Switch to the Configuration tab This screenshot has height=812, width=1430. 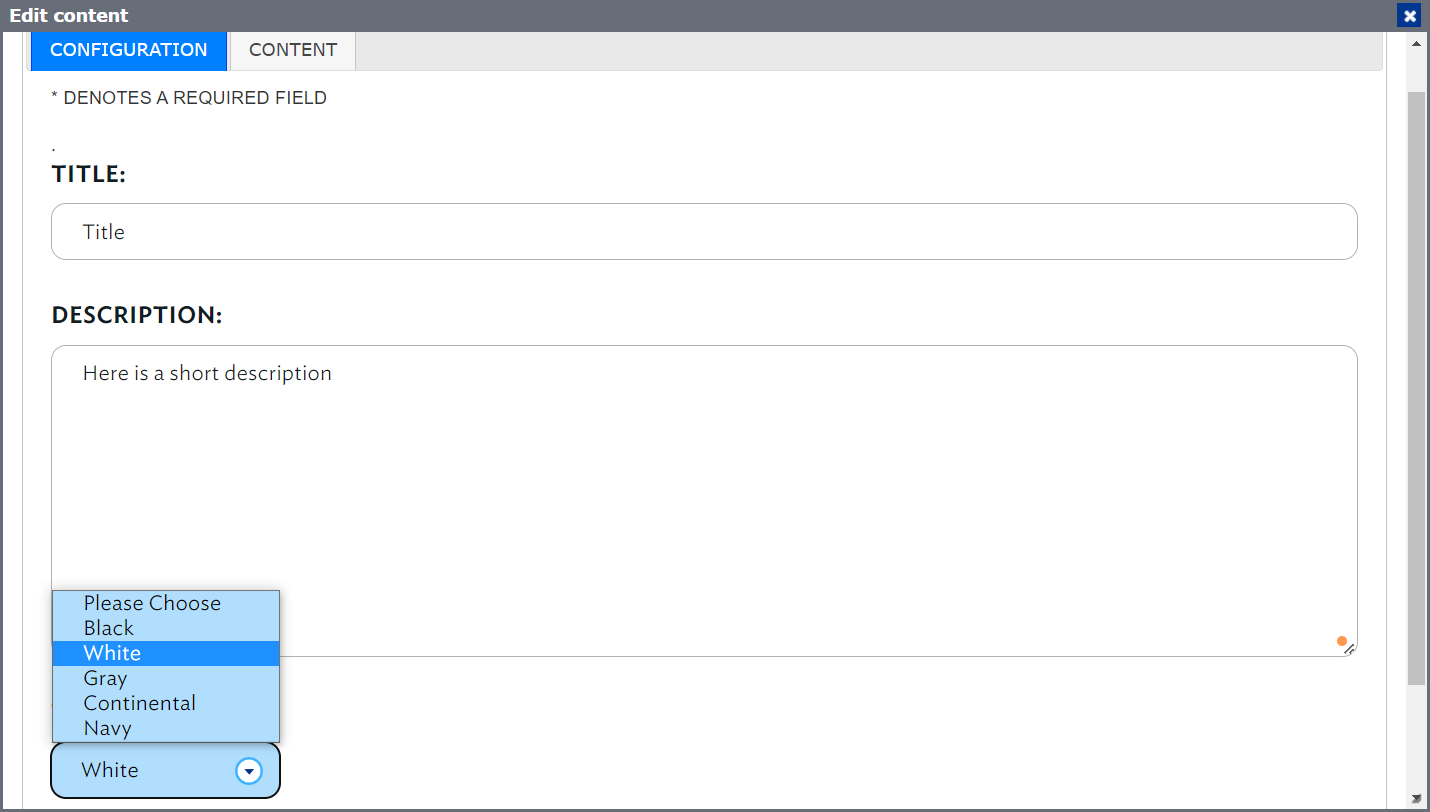(x=129, y=50)
